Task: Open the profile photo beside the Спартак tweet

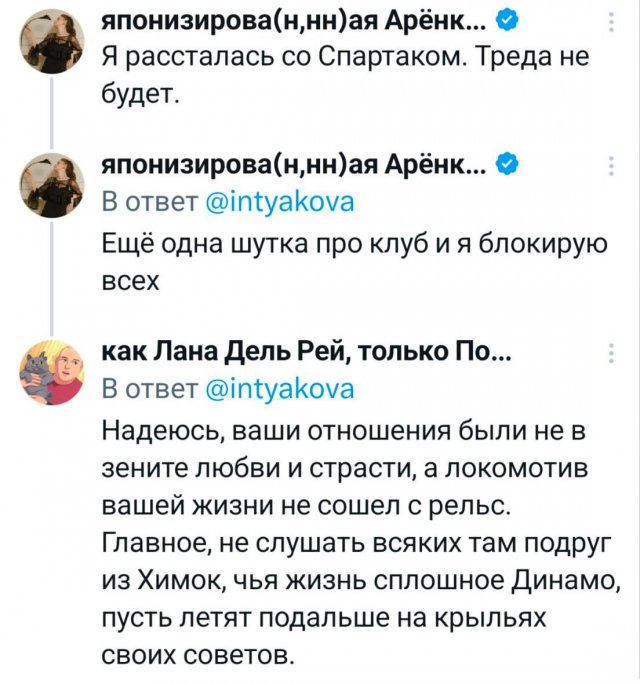Action: click(48, 41)
